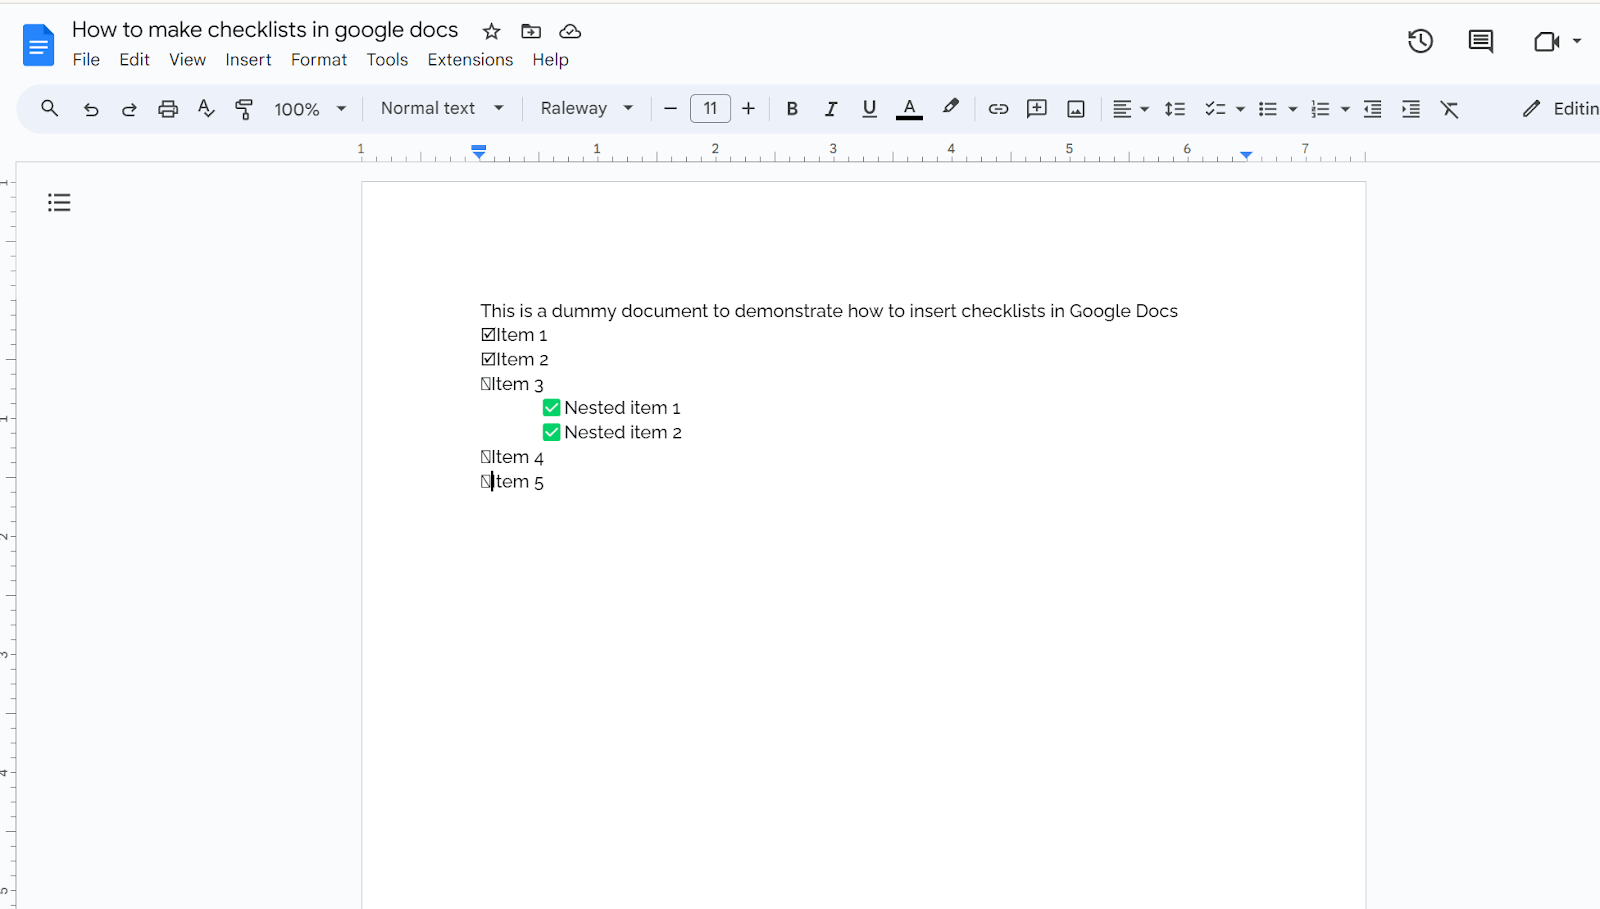Check the Item 4 checkbox

point(484,457)
